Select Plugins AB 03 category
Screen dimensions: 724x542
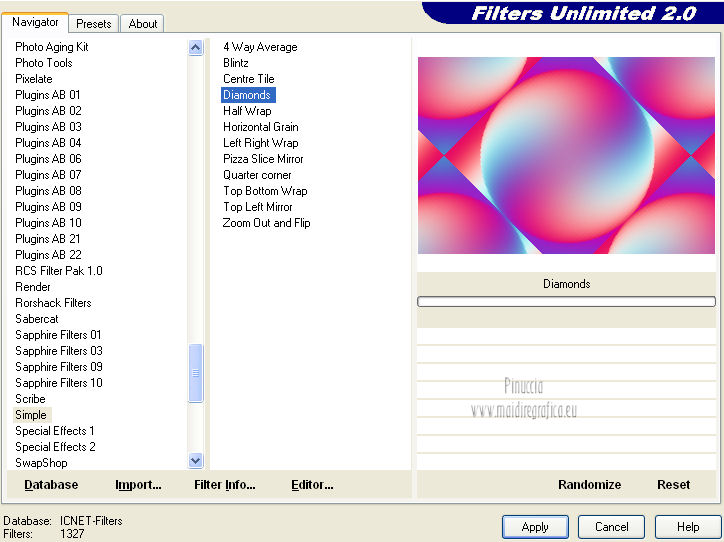coord(48,127)
